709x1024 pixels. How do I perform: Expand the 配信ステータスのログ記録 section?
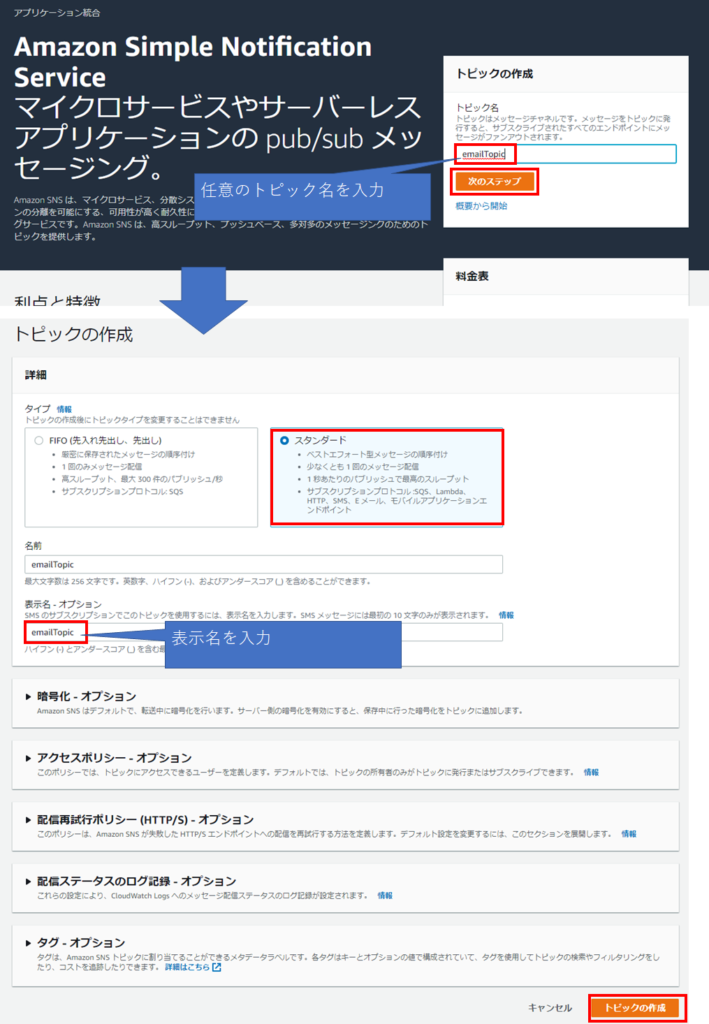click(x=136, y=881)
